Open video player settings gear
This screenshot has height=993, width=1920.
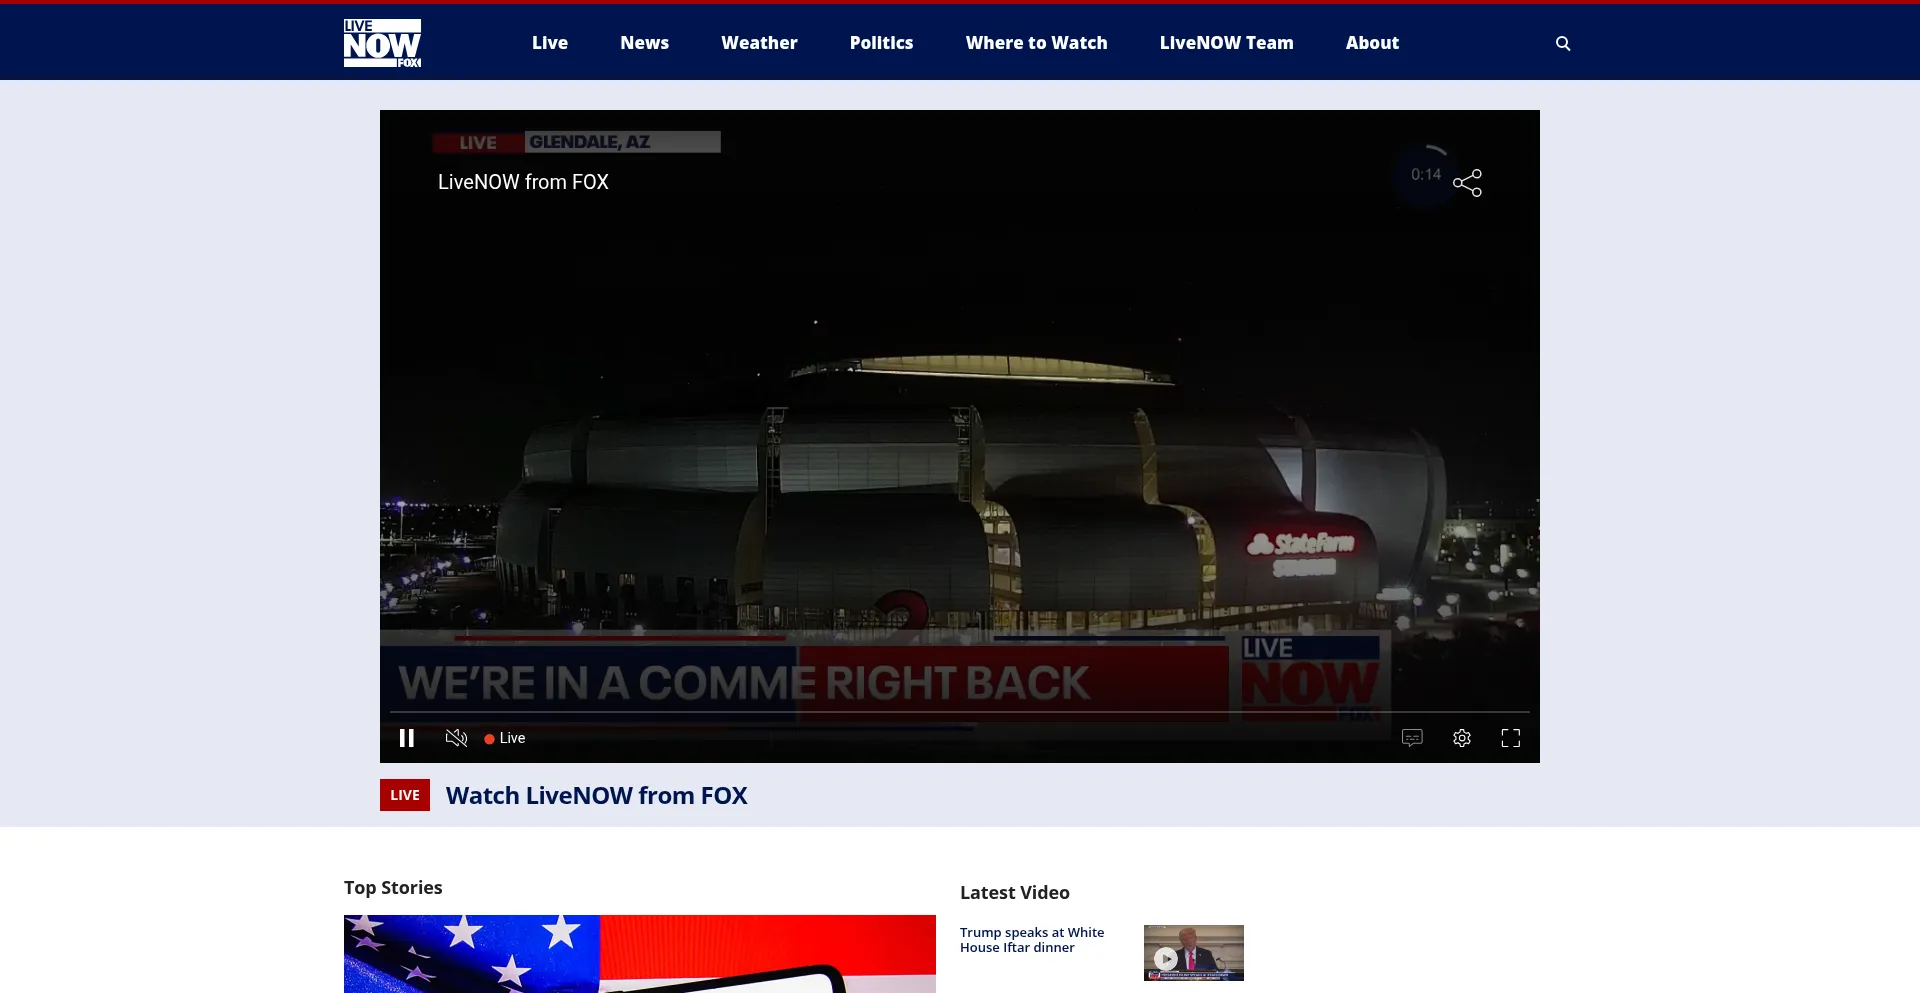tap(1462, 738)
